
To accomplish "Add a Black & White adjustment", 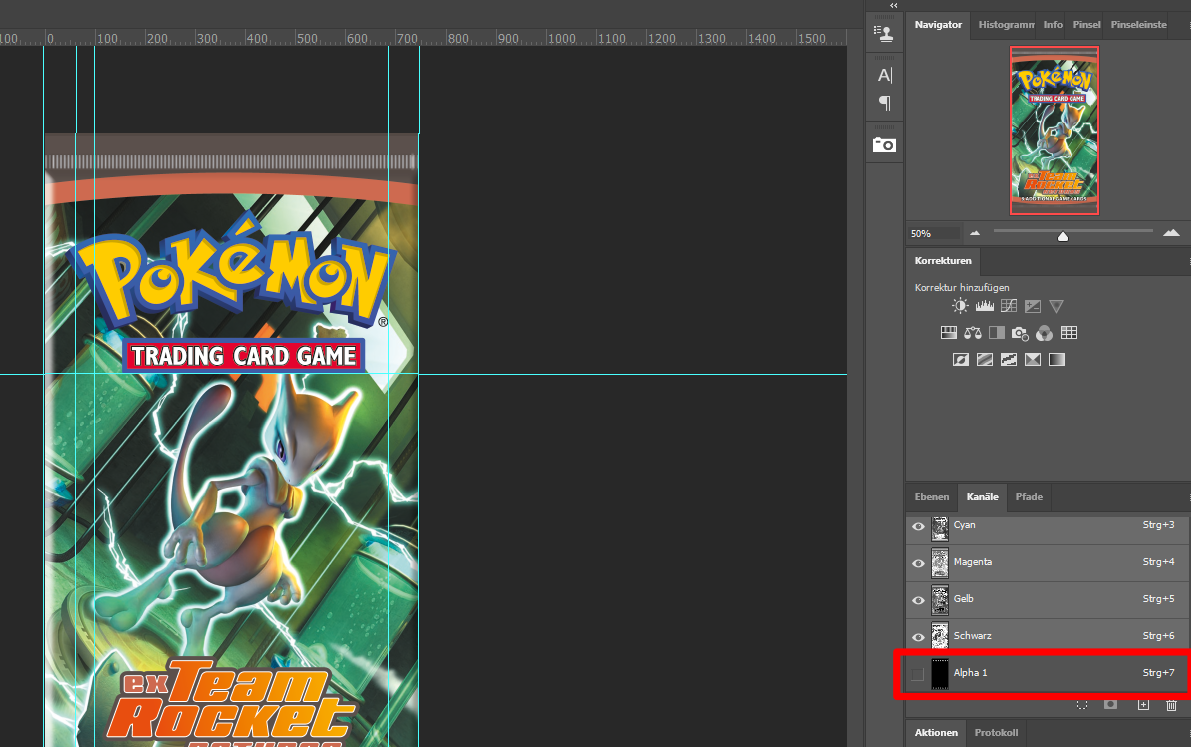I will click(x=997, y=333).
